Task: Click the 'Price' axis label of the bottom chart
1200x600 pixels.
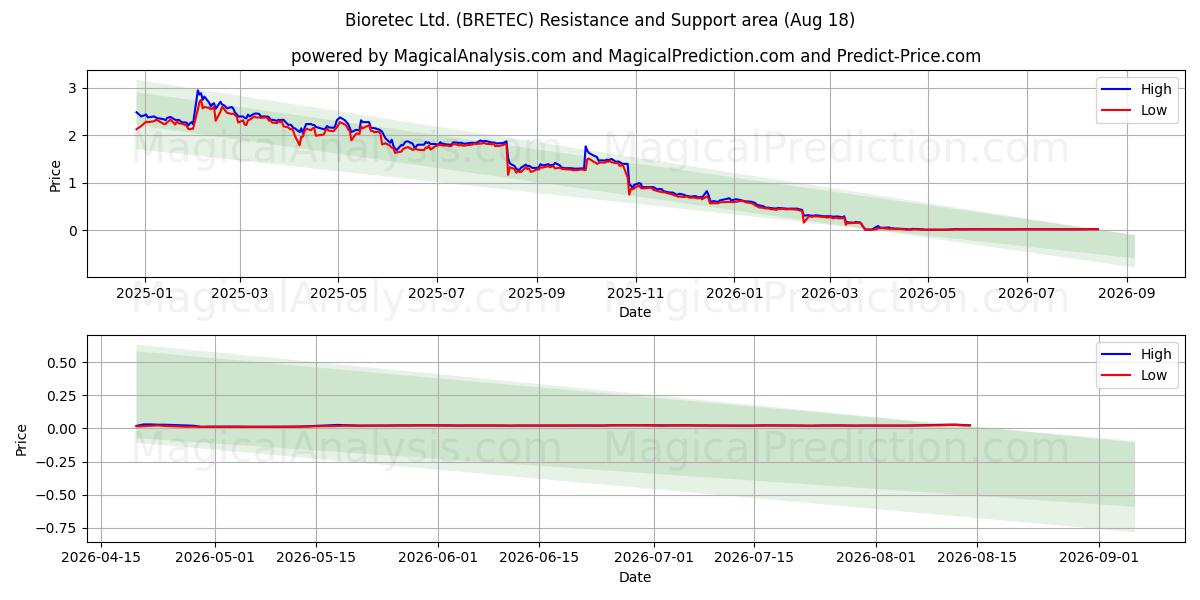Action: [23, 438]
